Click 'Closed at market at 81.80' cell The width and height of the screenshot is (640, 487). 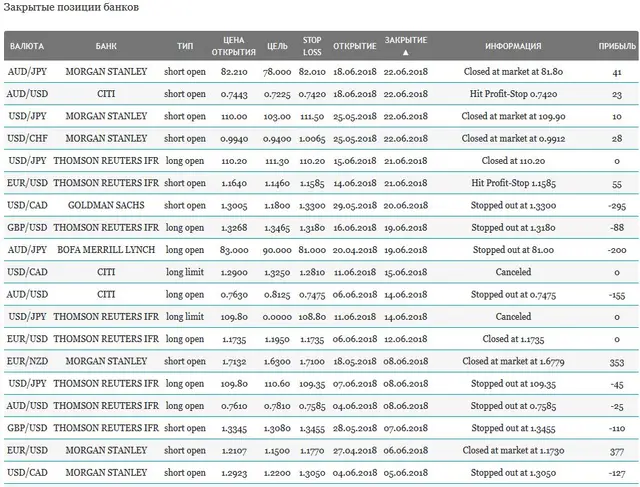tap(513, 72)
